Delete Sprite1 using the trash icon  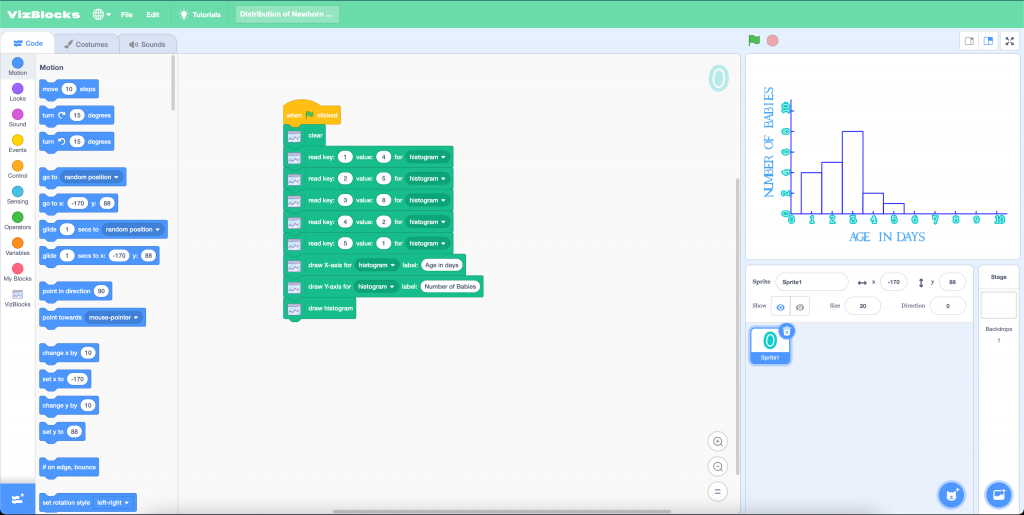pyautogui.click(x=787, y=331)
